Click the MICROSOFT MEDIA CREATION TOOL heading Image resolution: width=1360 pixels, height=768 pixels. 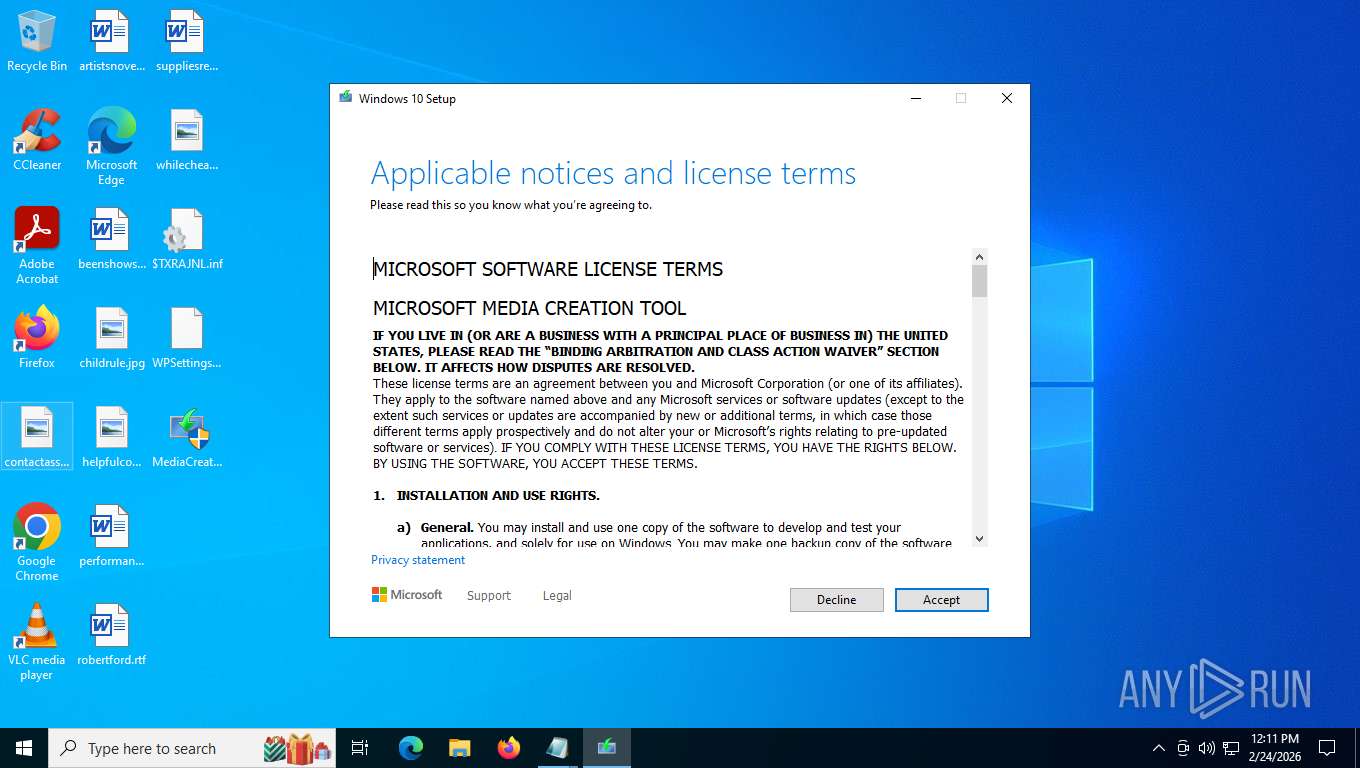(x=530, y=308)
